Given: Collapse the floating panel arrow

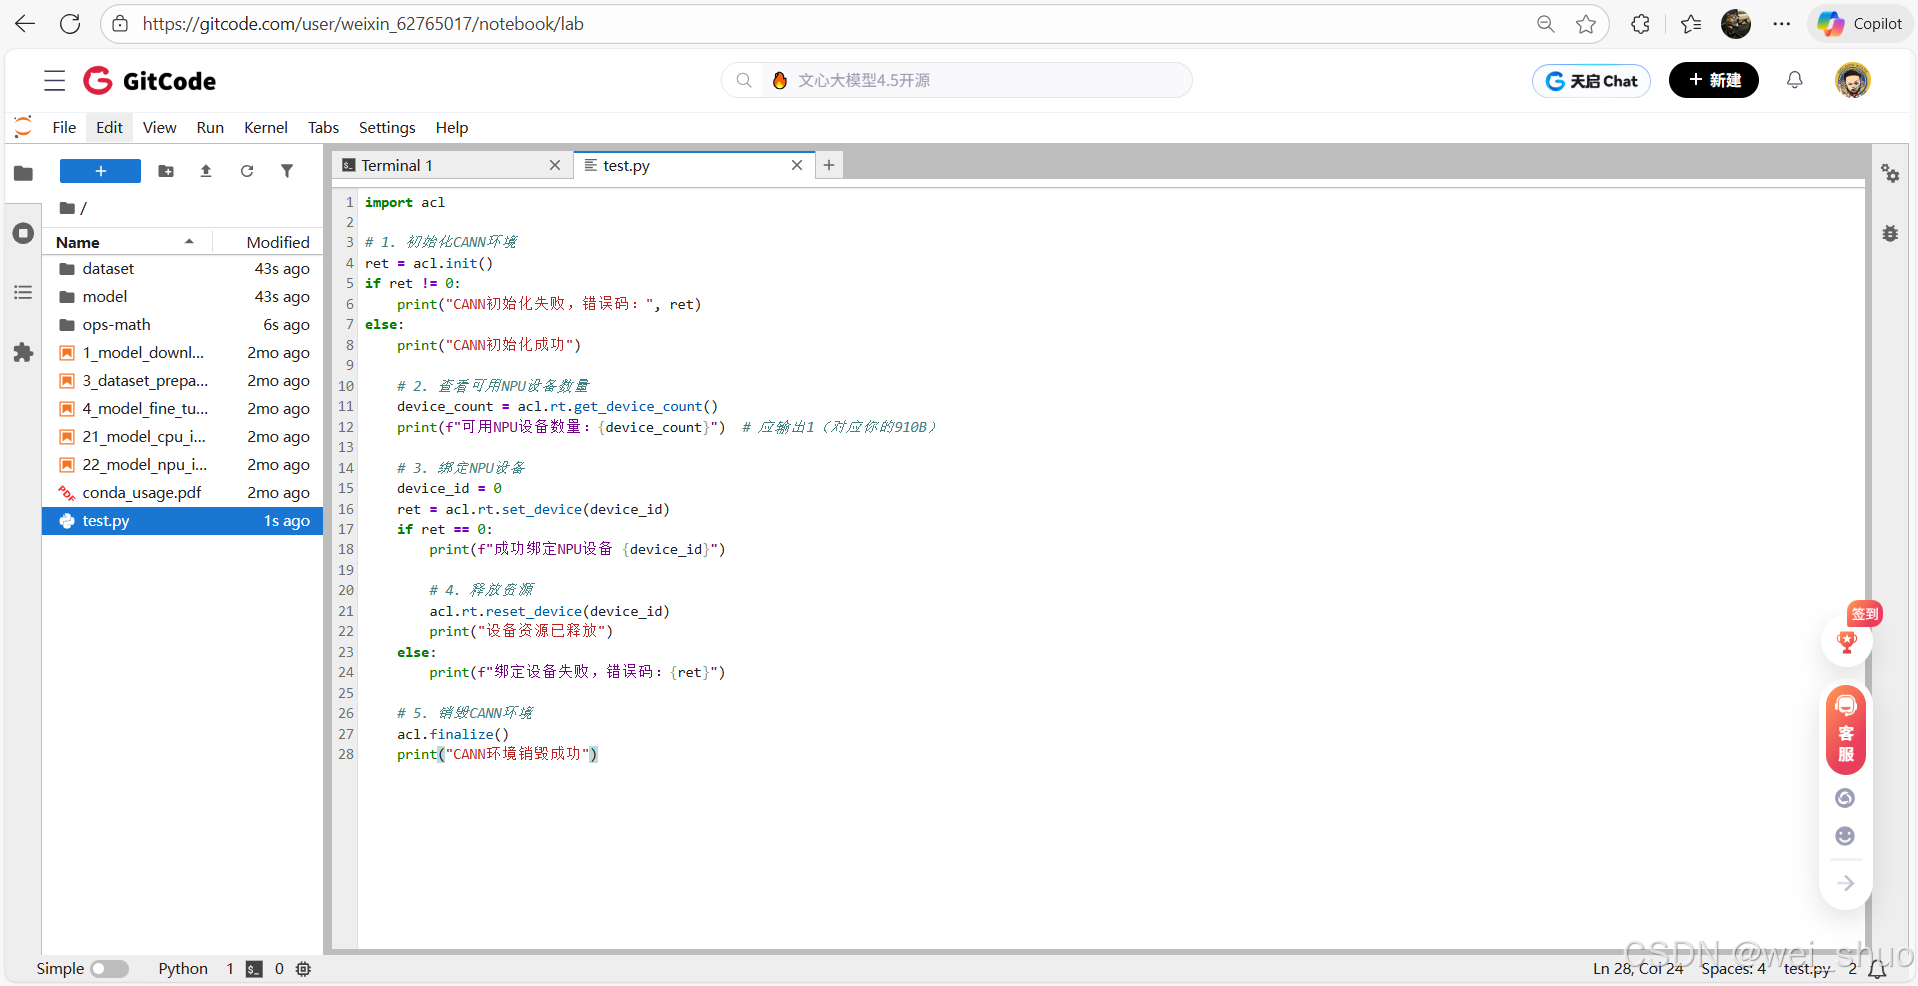Looking at the screenshot, I should (x=1846, y=883).
